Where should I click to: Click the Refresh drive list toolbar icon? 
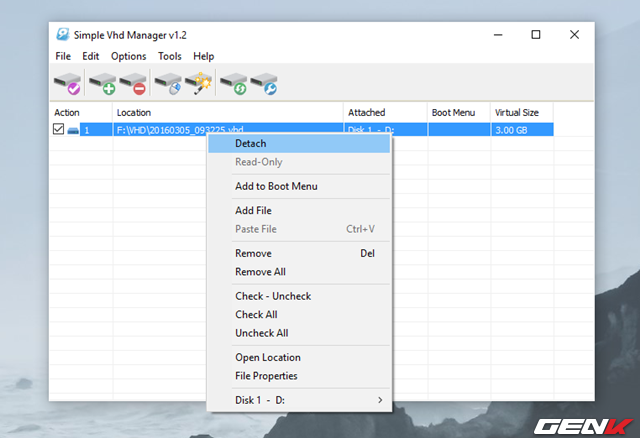coord(234,83)
